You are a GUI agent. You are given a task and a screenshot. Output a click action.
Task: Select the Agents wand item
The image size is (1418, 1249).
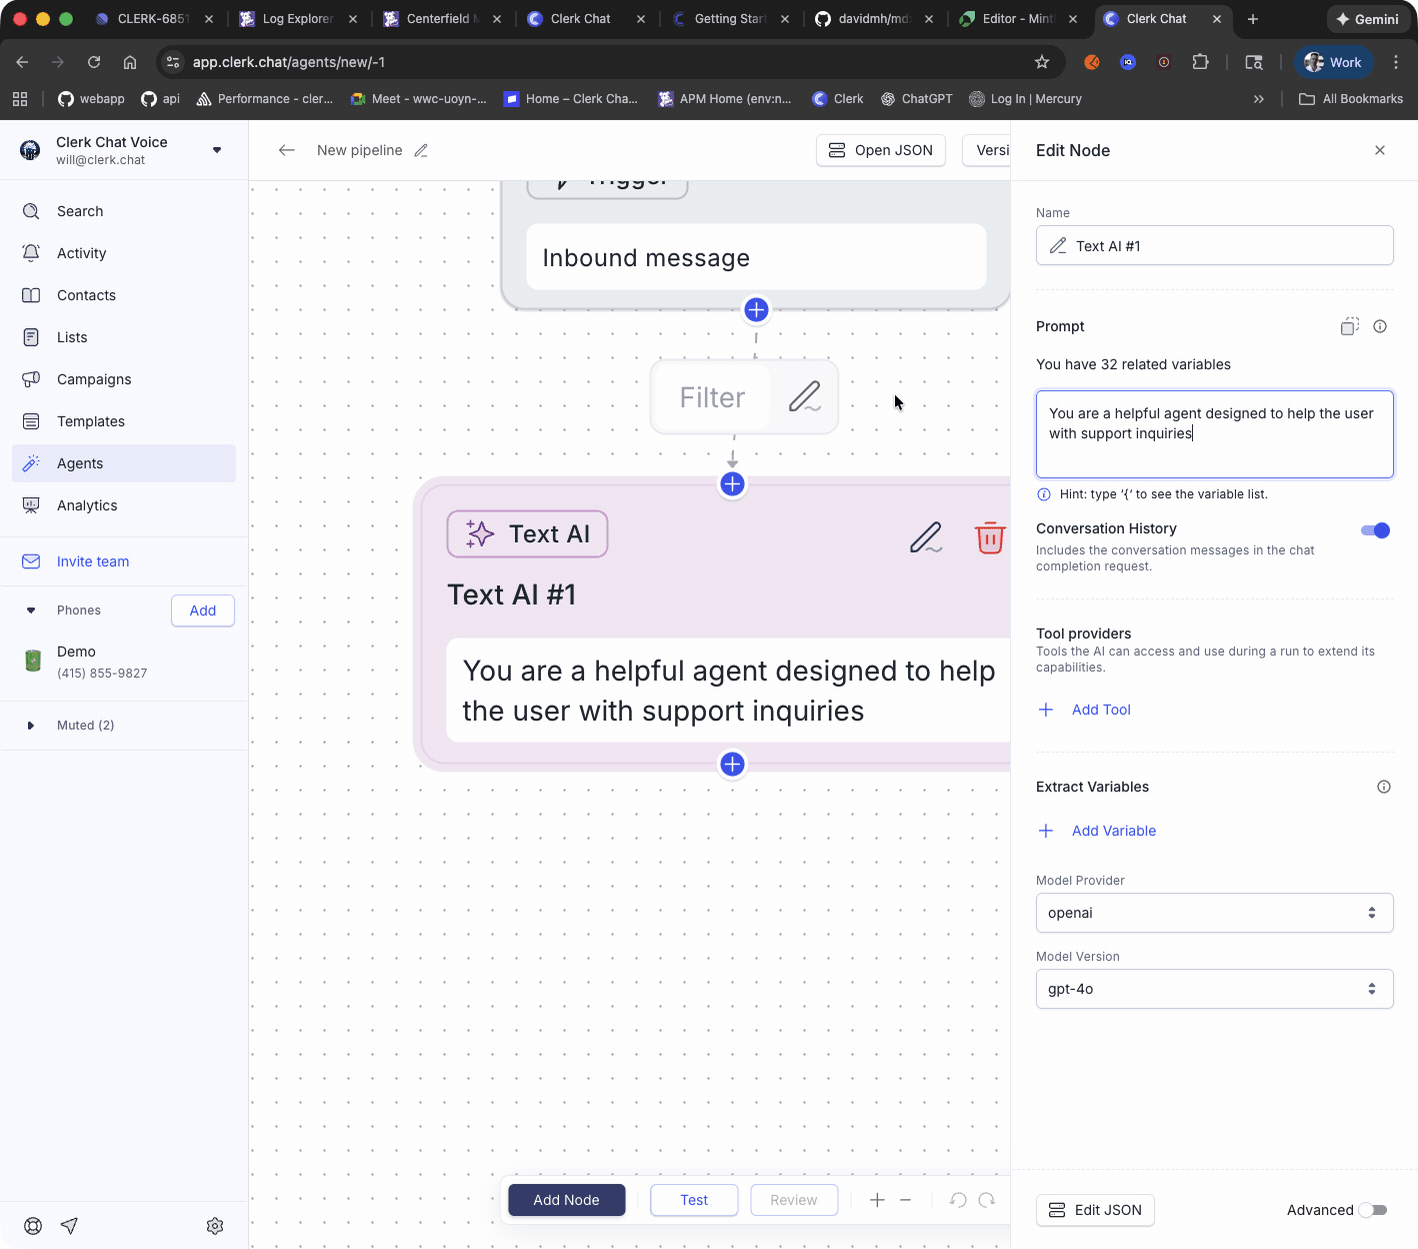click(124, 463)
